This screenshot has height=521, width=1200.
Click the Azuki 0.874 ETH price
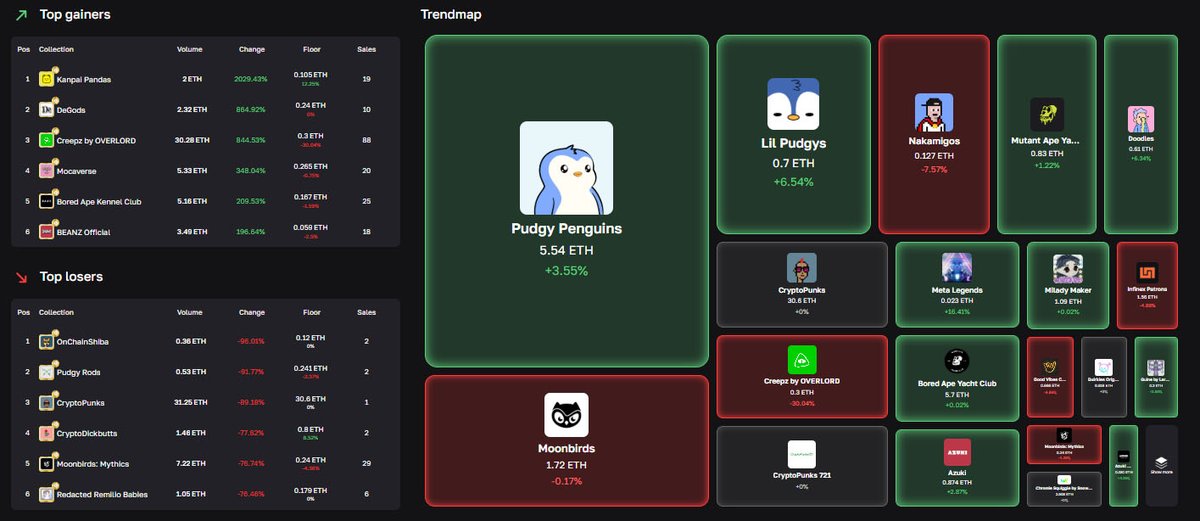pos(957,482)
